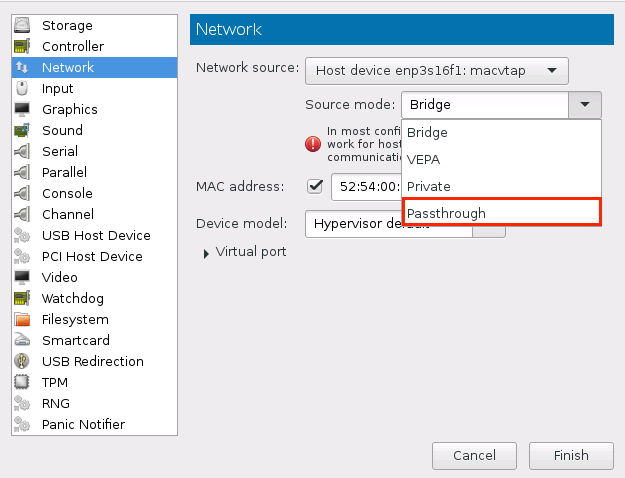Expand the Virtual port section
Viewport: 625px width, 478px height.
207,253
